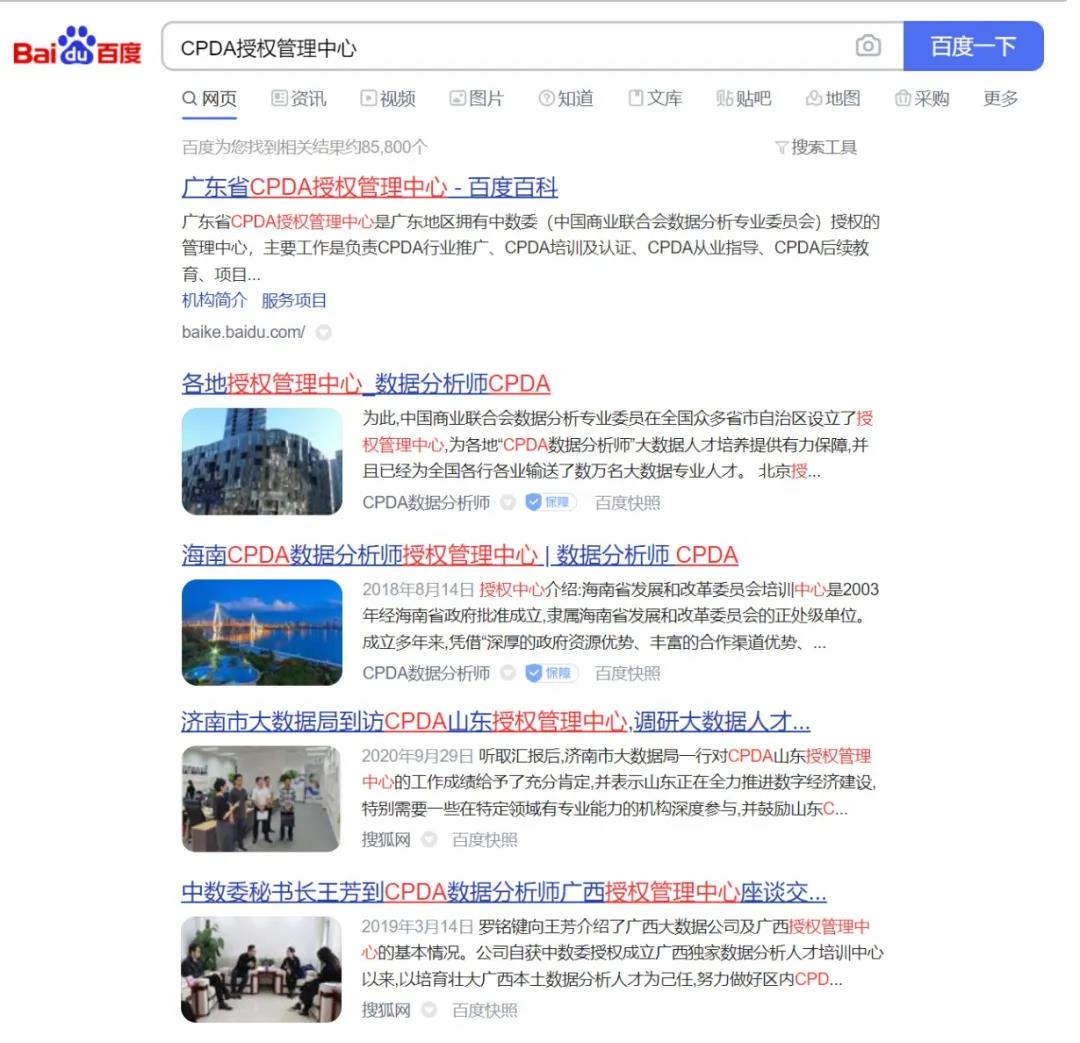Click 保障 badge in 海南CPDA result
The width and height of the screenshot is (1080, 1043).
click(550, 673)
